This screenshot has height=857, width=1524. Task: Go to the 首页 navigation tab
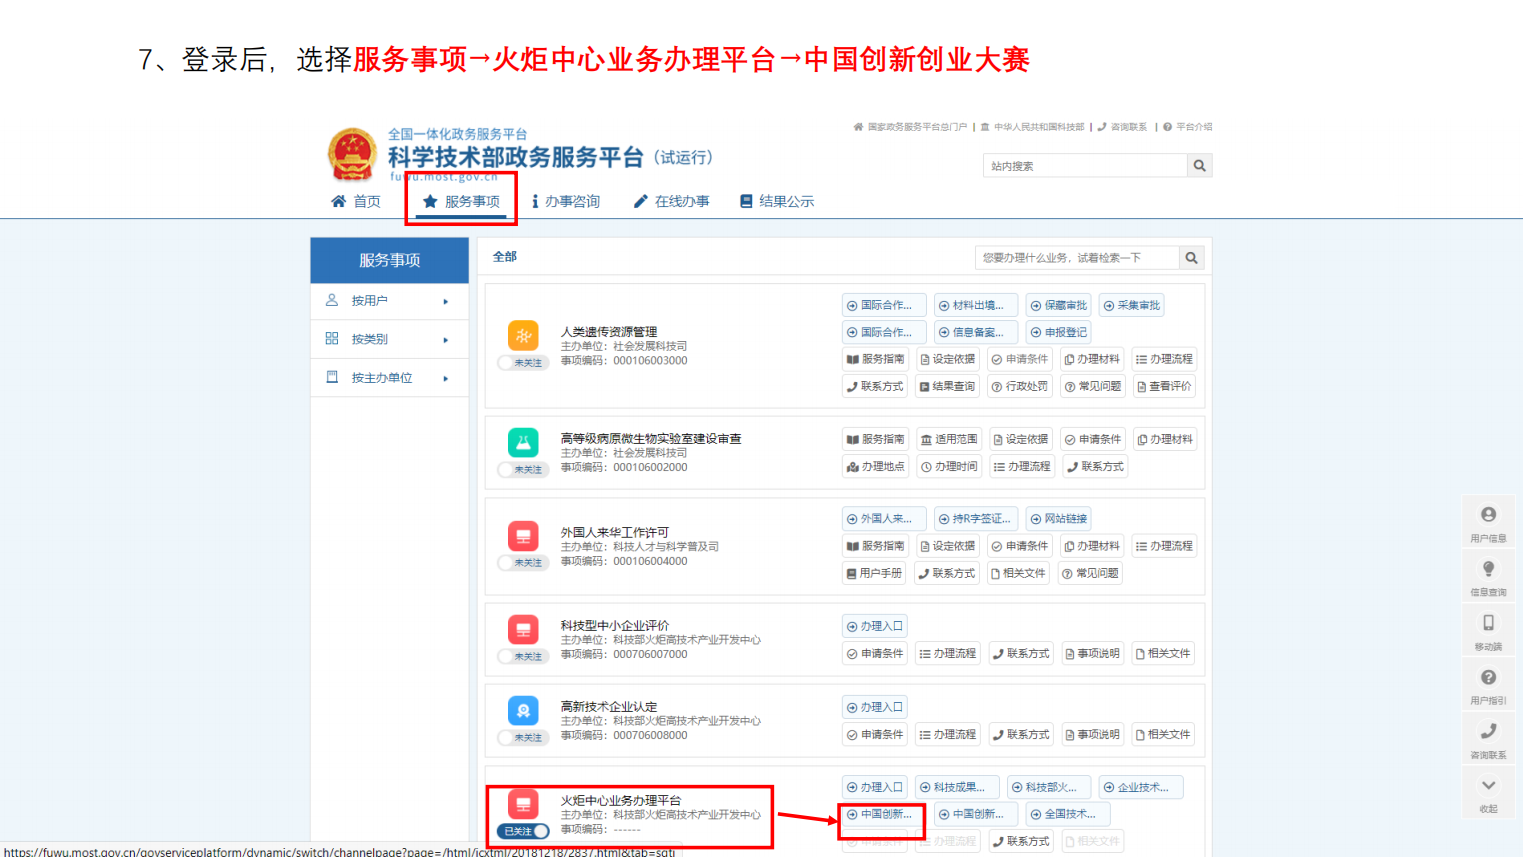[x=356, y=201]
